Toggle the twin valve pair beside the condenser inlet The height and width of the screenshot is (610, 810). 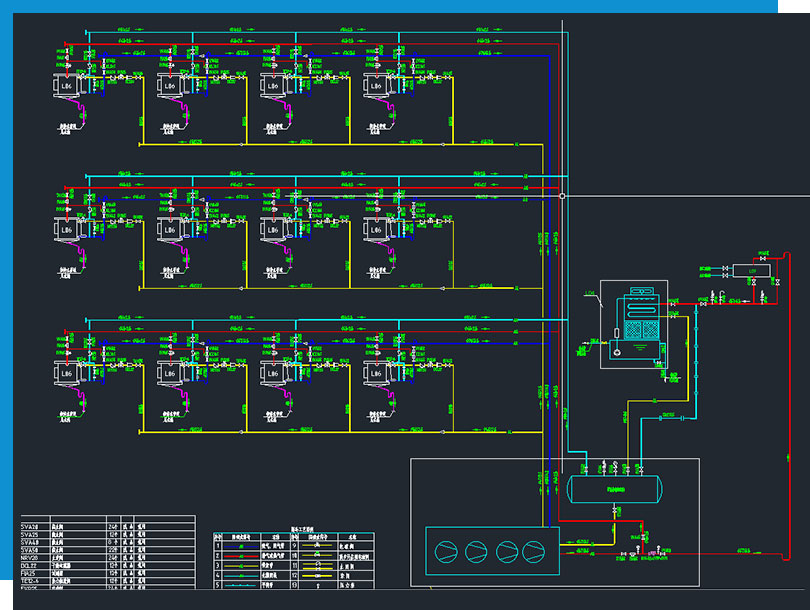click(724, 270)
